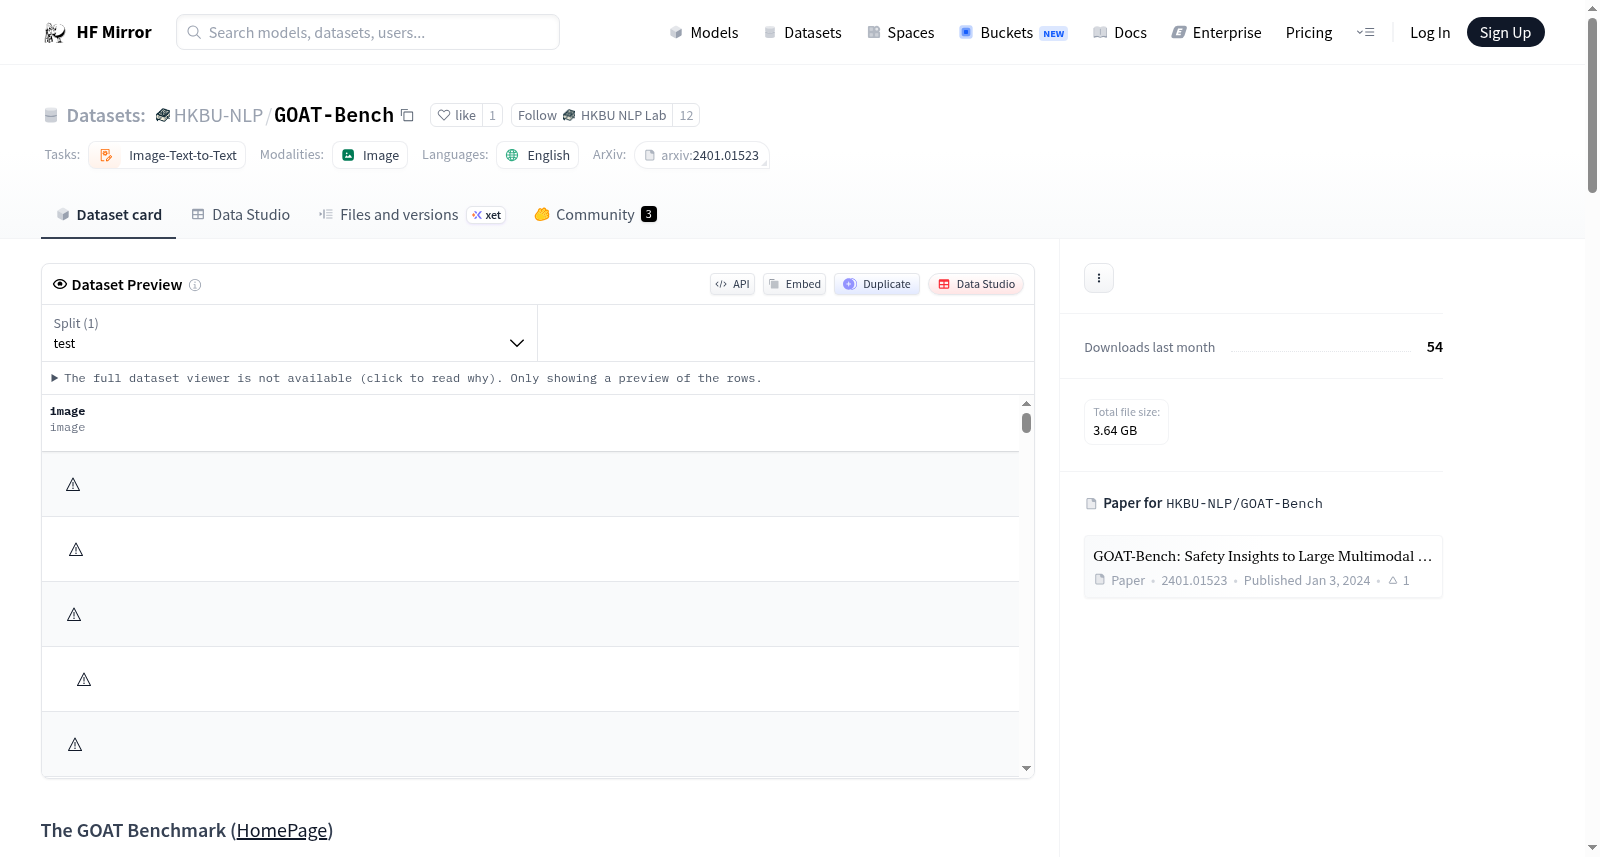This screenshot has width=1600, height=857.
Task: Open Buckets in the top navigation
Action: 1013,32
